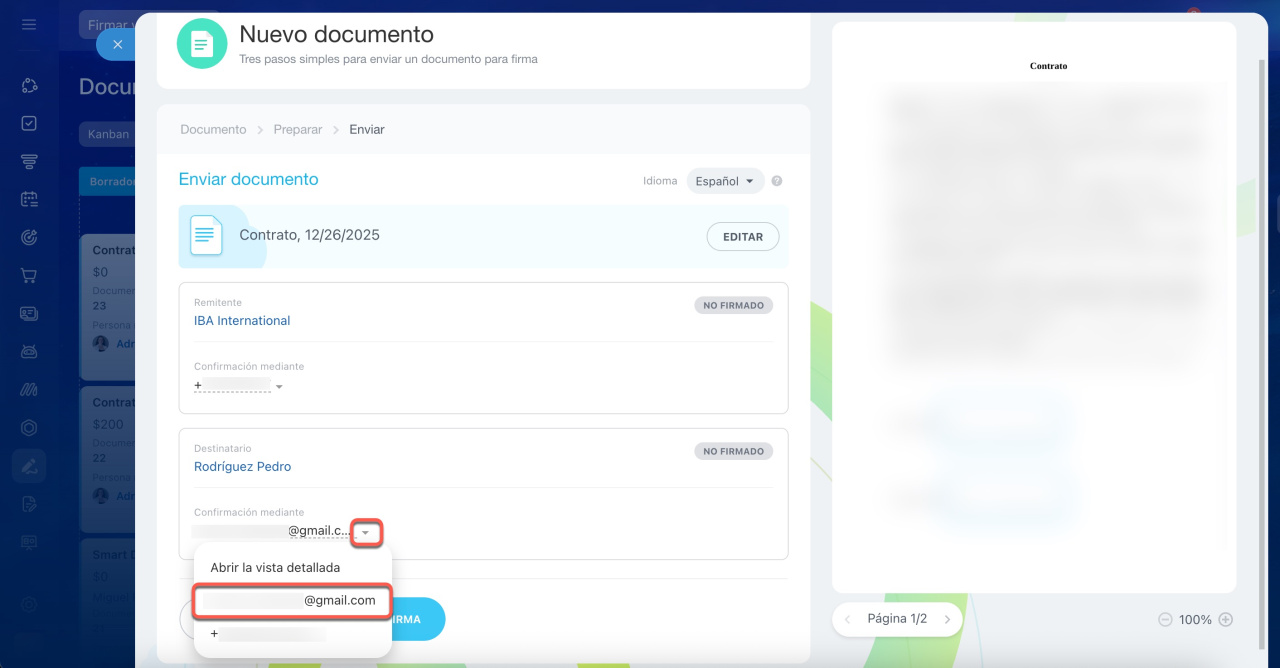The width and height of the screenshot is (1280, 668).
Task: Click the EDITAR button
Action: tap(742, 237)
